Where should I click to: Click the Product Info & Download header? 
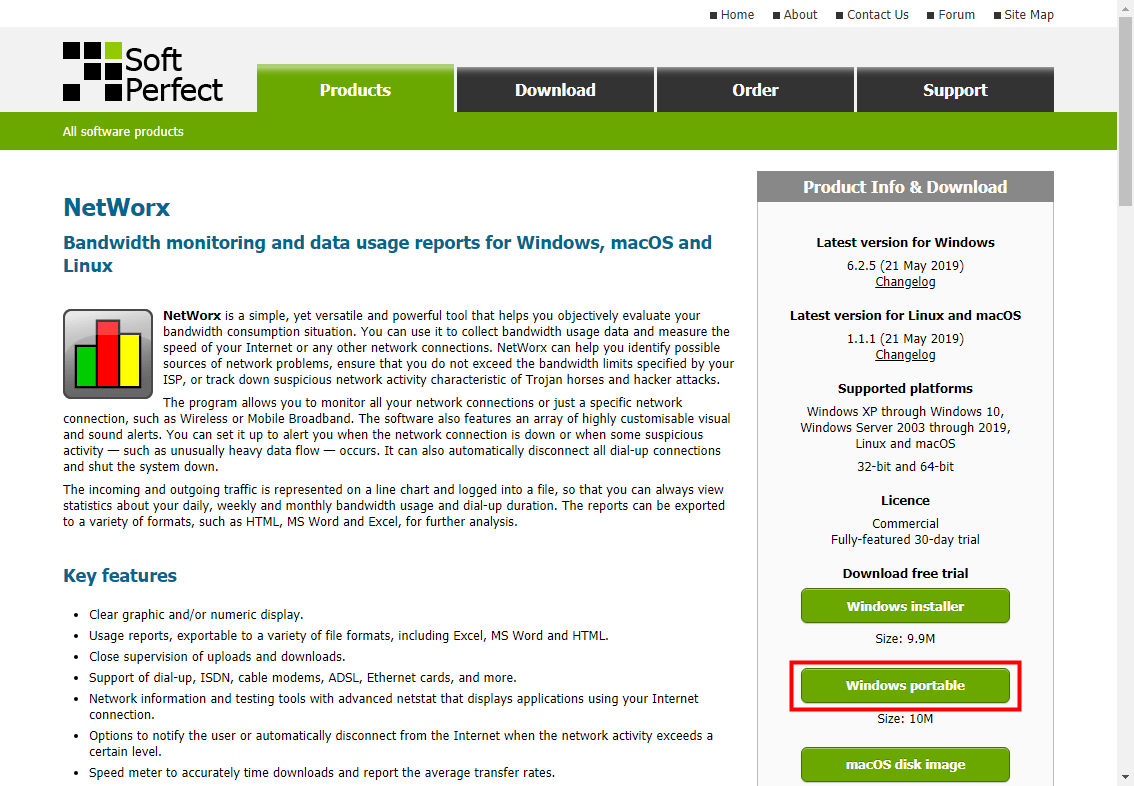(x=905, y=187)
